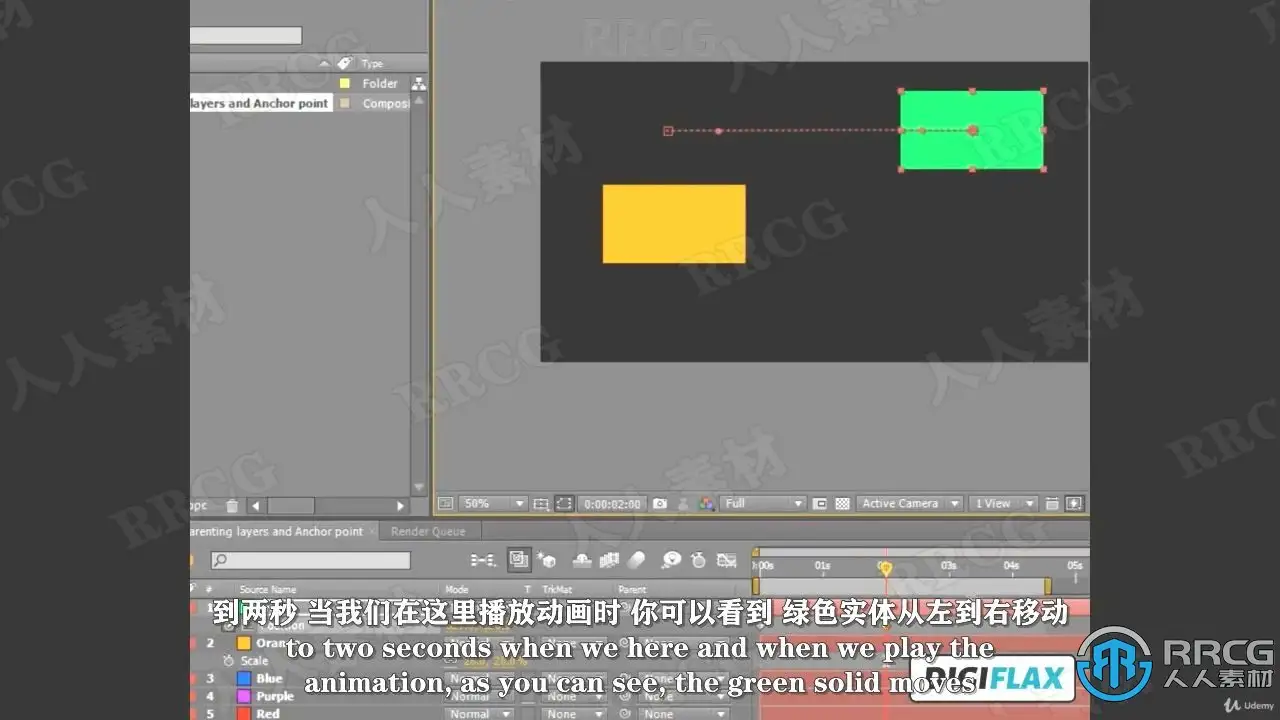Open the 50% magnification dropdown
The height and width of the screenshot is (720, 1280).
(493, 504)
